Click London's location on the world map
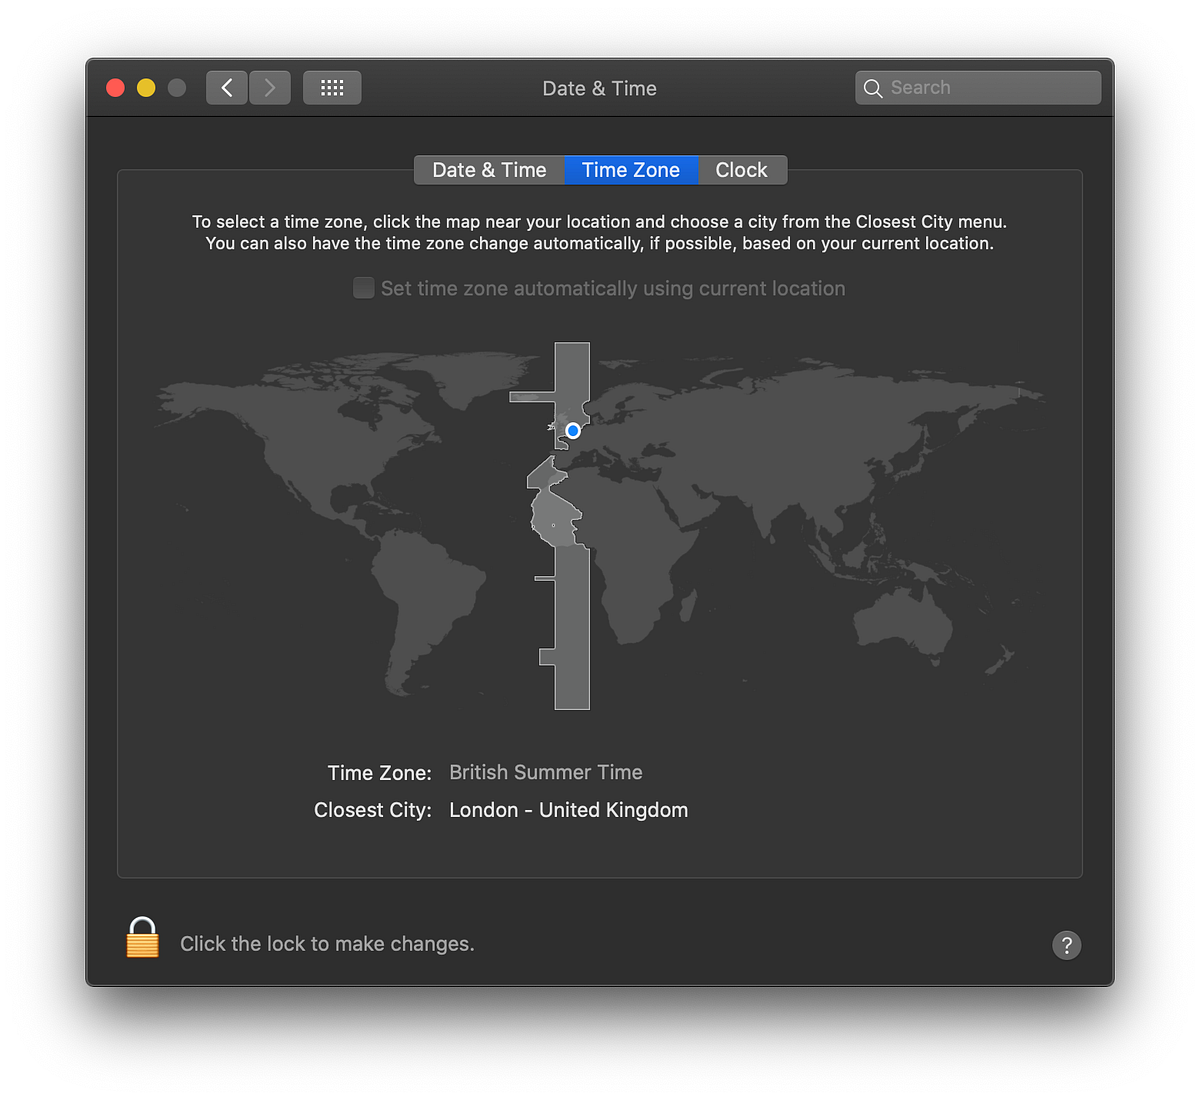 pos(572,430)
